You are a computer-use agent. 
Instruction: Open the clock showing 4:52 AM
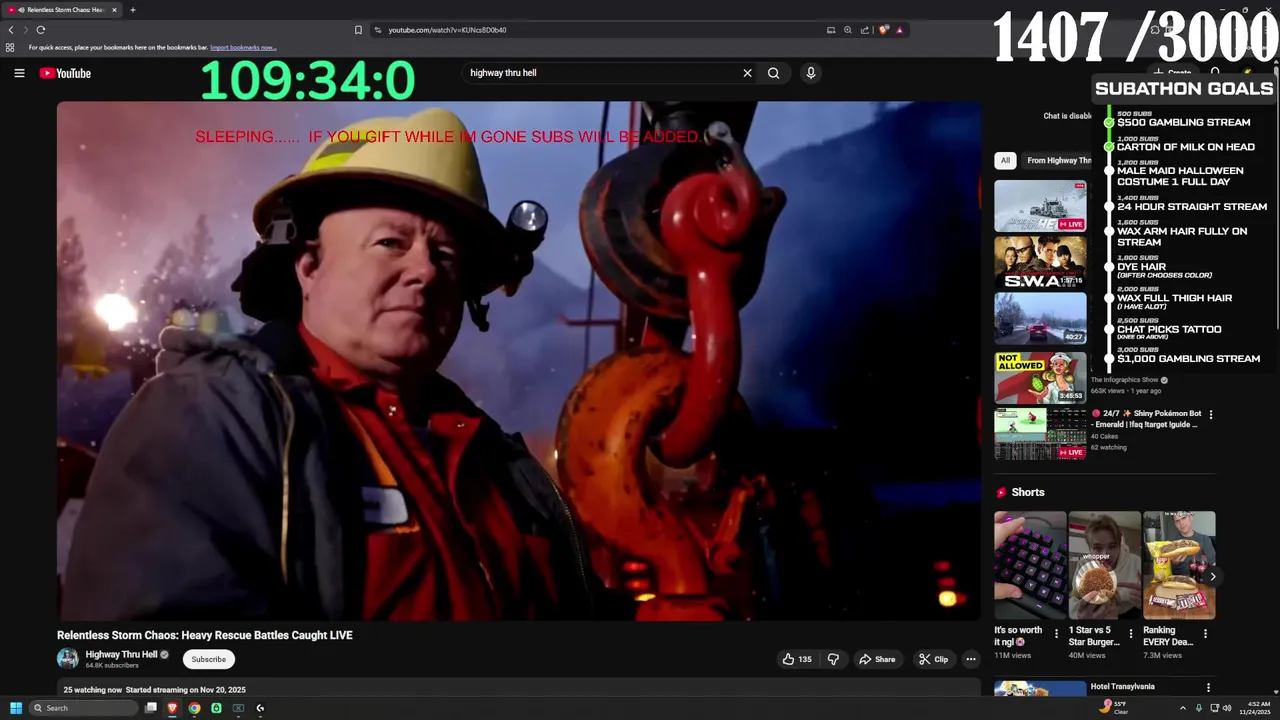pos(1256,708)
